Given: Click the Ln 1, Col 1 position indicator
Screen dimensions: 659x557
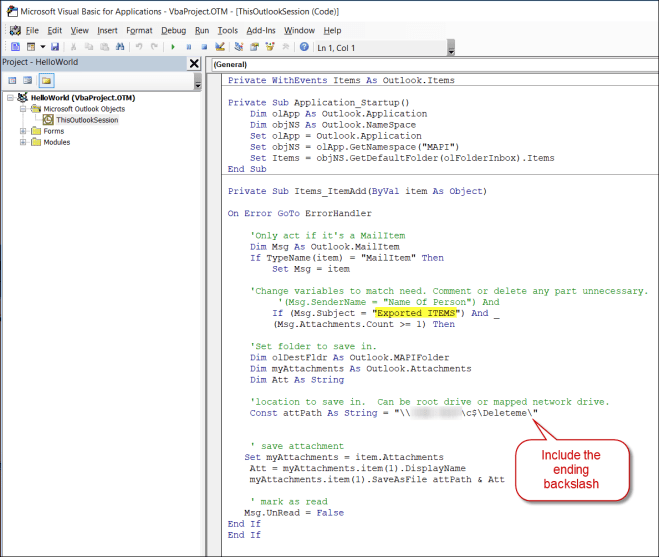Looking at the screenshot, I should [336, 48].
